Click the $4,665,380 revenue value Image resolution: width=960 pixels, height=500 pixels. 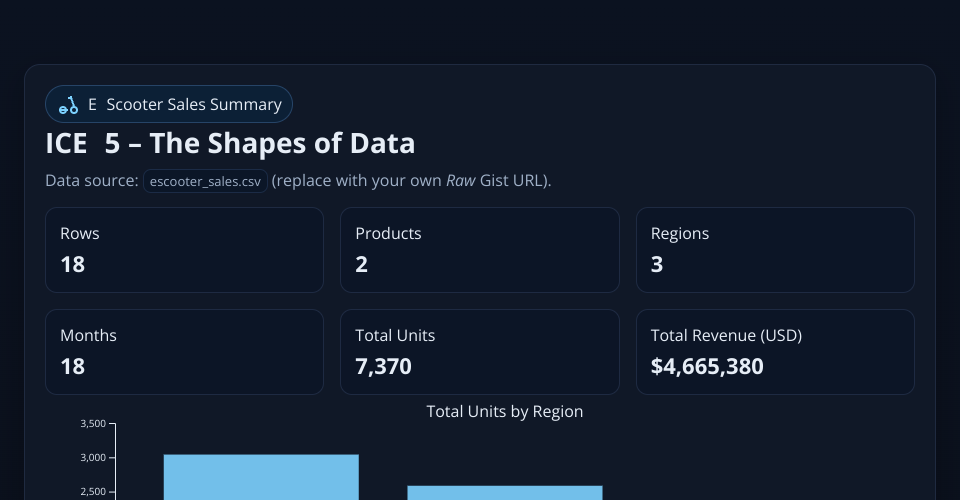coord(707,366)
